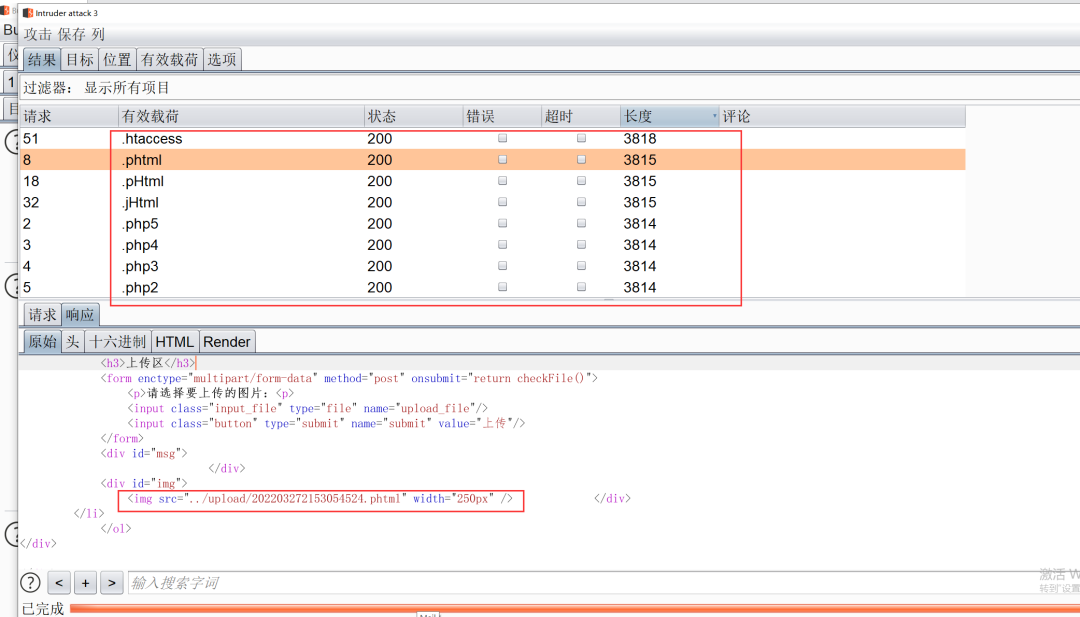
Task: Click sort arrow on 长度 column
Action: [x=713, y=117]
